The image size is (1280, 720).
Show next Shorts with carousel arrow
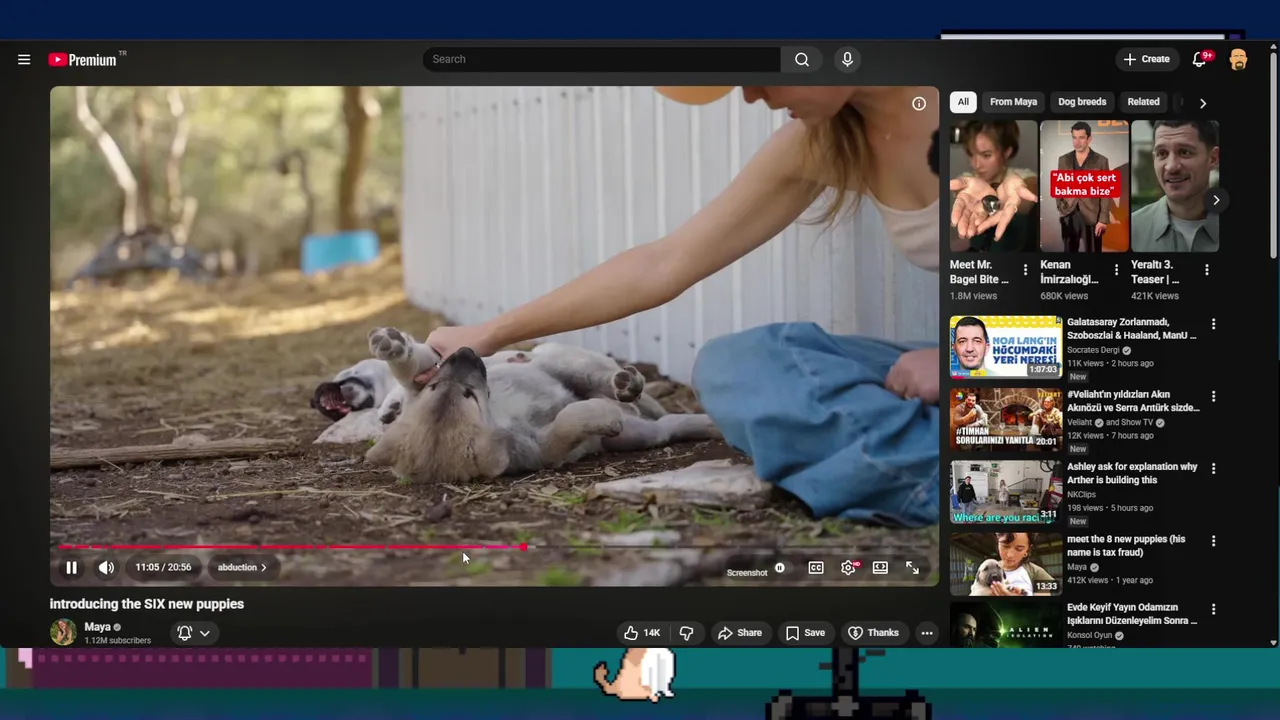(x=1216, y=201)
